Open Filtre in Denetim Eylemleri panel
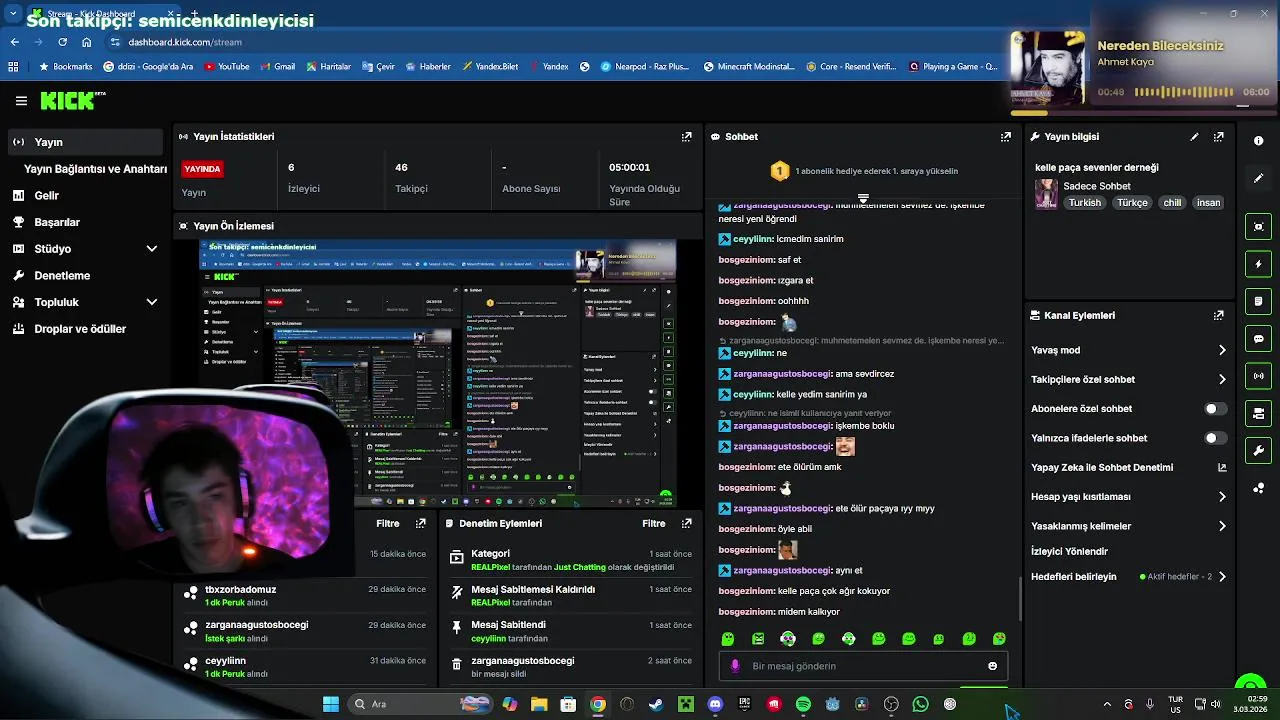The image size is (1280, 720). (x=653, y=523)
